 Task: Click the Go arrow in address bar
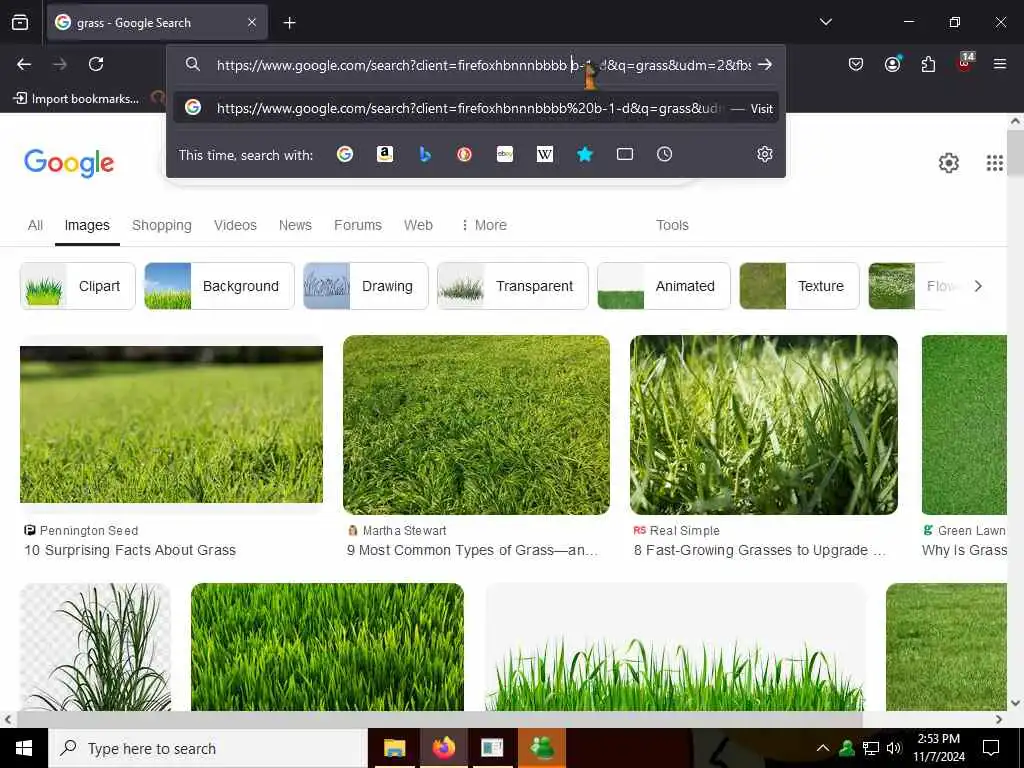tap(765, 65)
